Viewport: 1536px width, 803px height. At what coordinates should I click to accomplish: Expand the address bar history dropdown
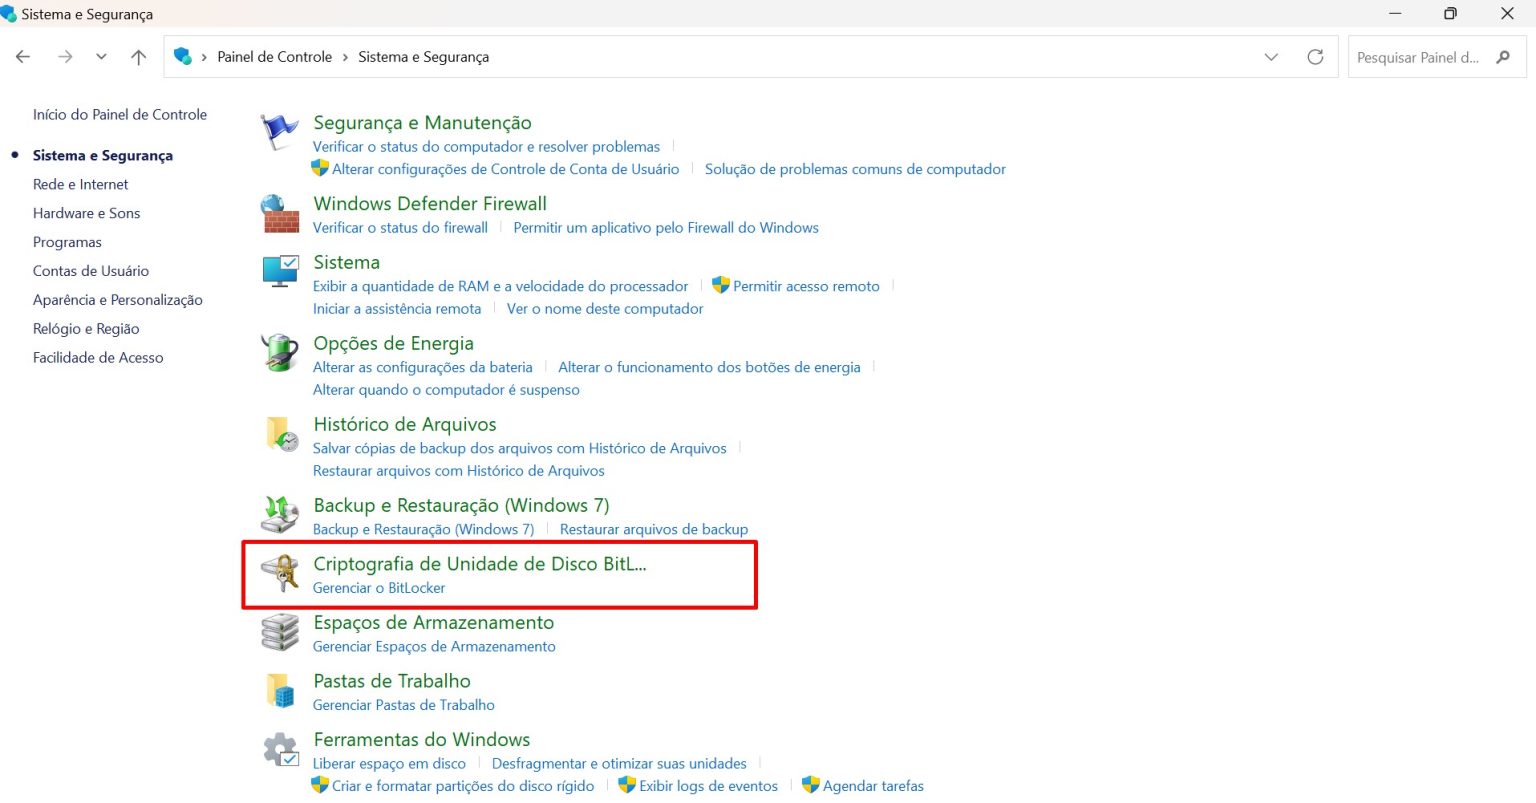pos(1271,57)
